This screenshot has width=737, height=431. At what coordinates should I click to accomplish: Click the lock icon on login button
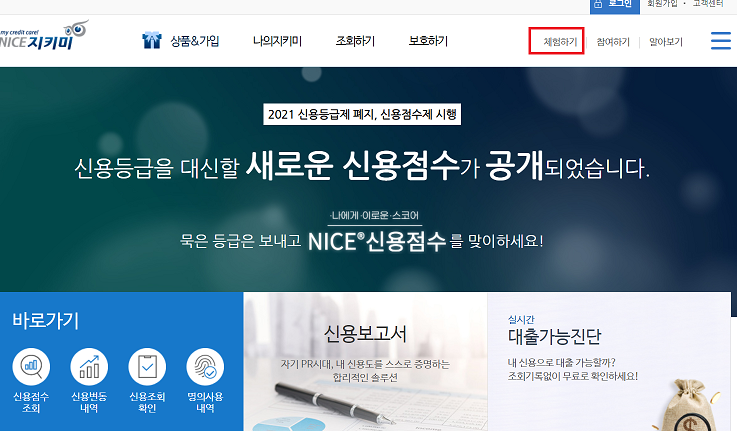pos(598,4)
